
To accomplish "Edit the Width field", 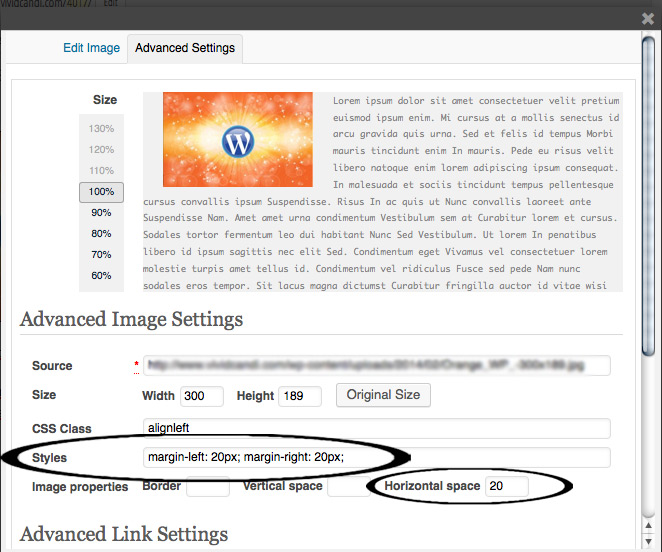I will (x=201, y=396).
